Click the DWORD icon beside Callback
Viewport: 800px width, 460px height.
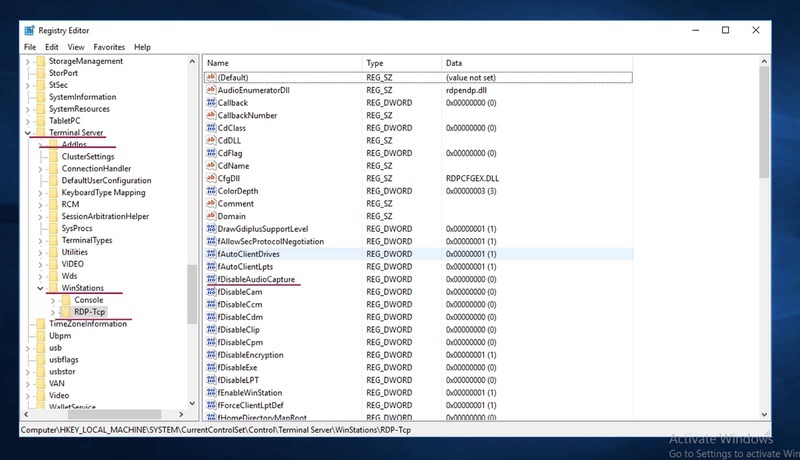coord(211,103)
